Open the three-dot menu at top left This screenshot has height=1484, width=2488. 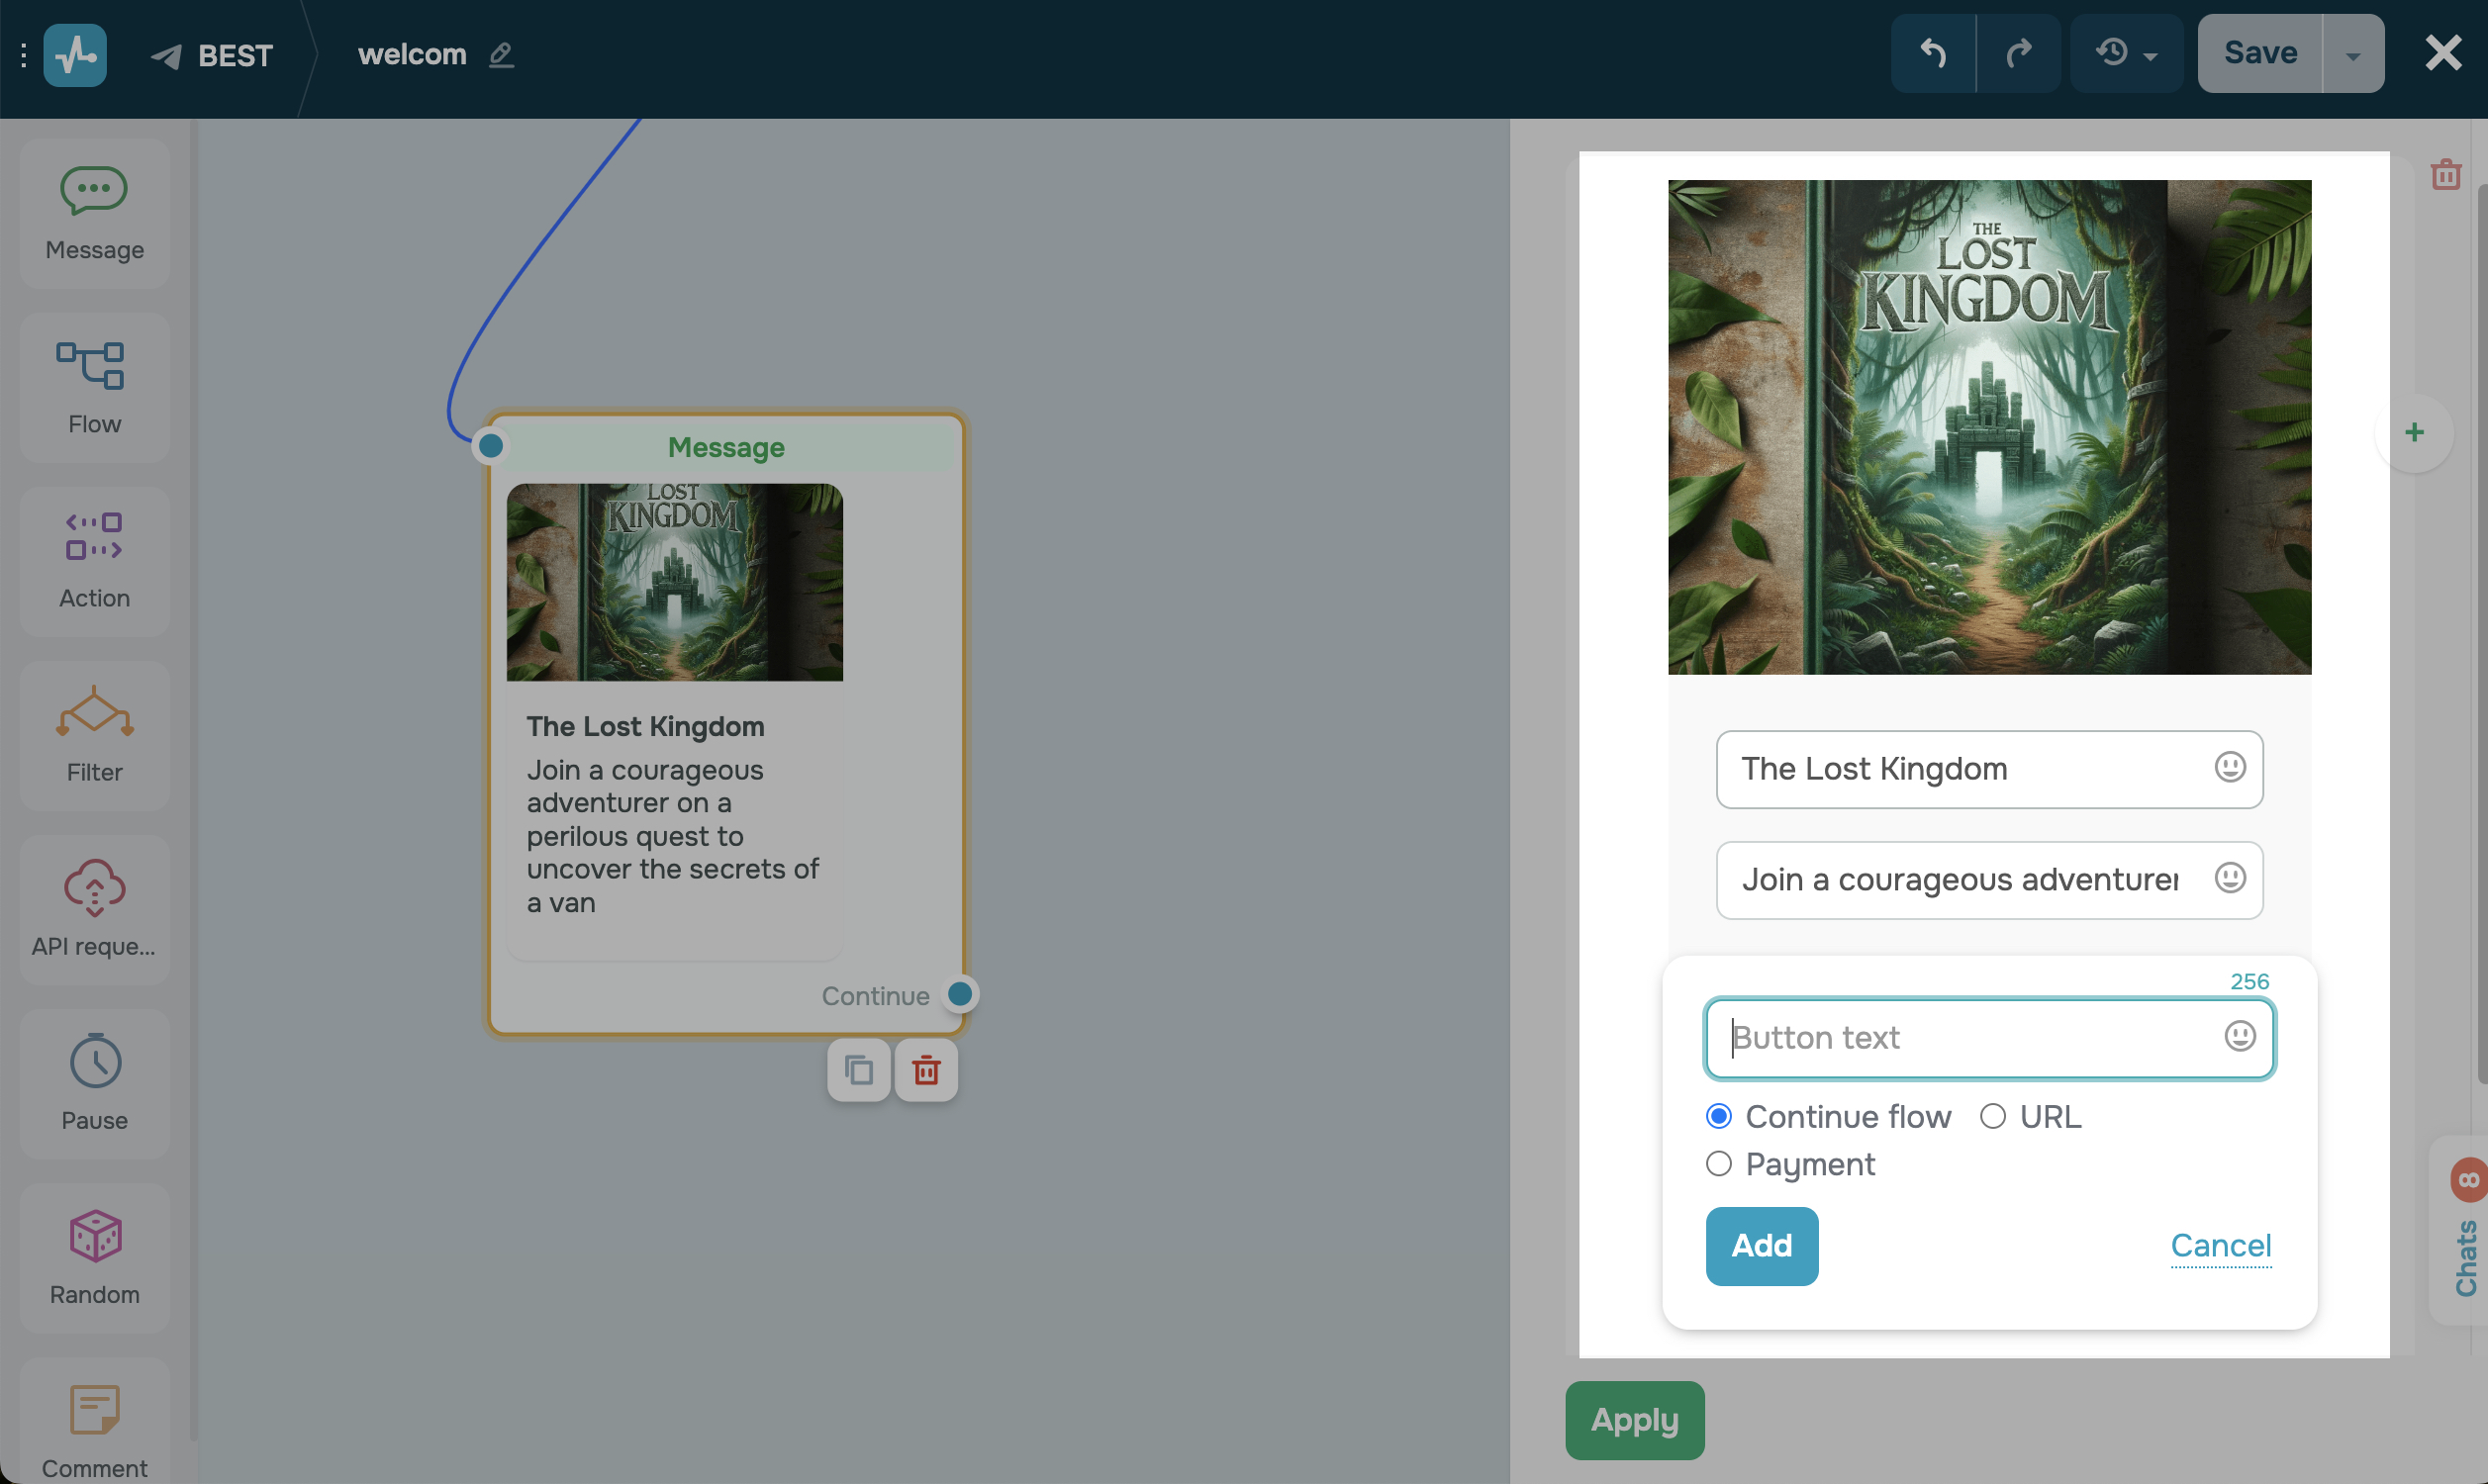click(23, 55)
